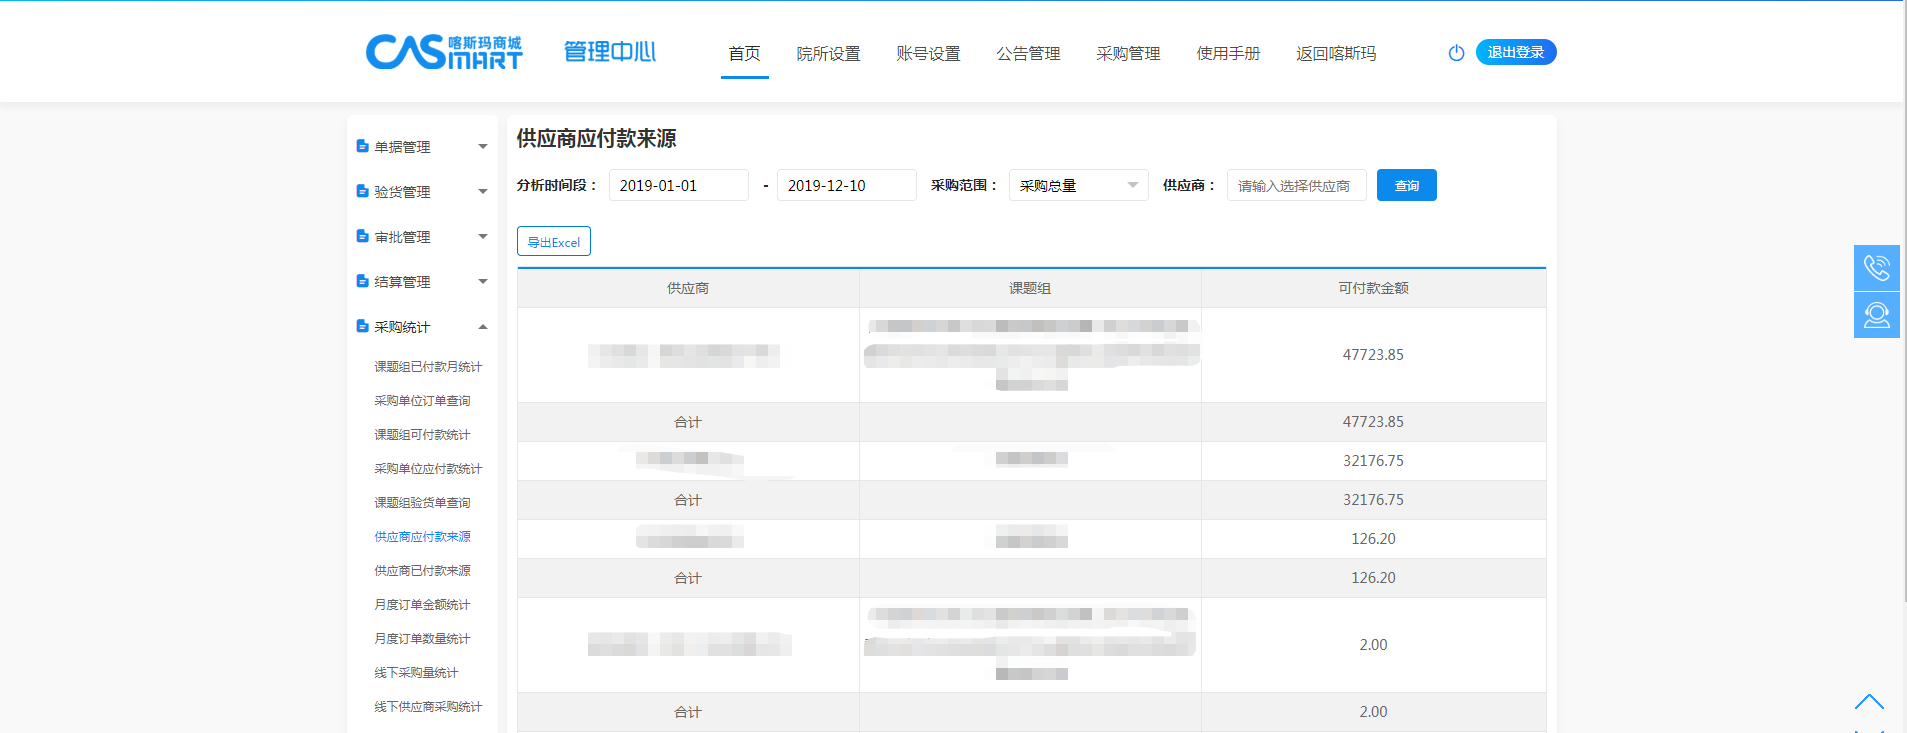Viewport: 1907px width, 733px height.
Task: Open 供应商已付款来源 in sidebar
Action: [x=422, y=571]
